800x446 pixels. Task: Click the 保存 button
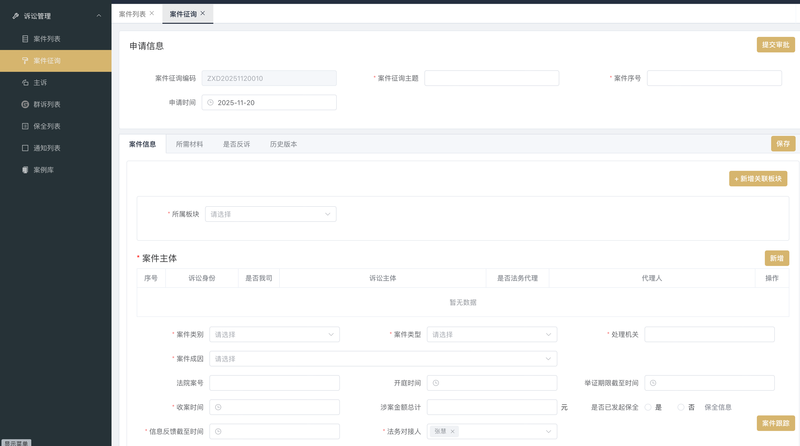[783, 144]
